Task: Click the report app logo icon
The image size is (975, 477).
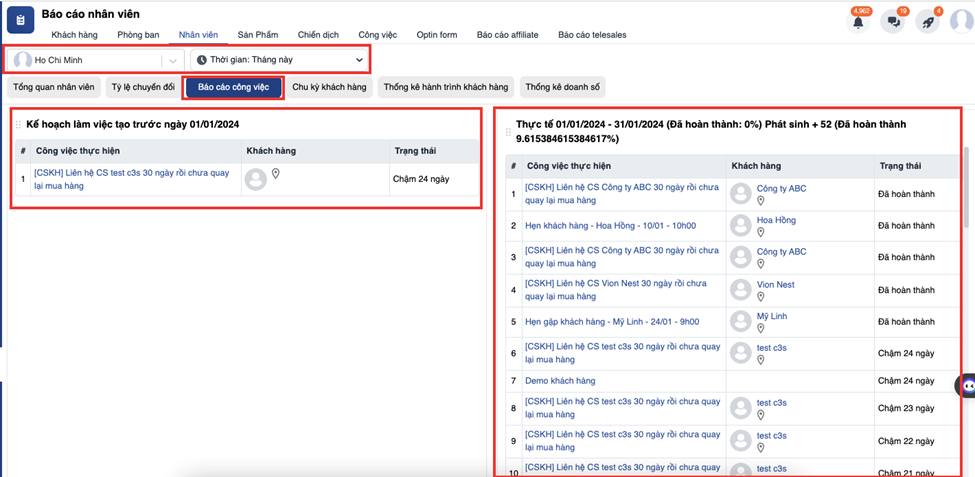Action: pos(21,21)
